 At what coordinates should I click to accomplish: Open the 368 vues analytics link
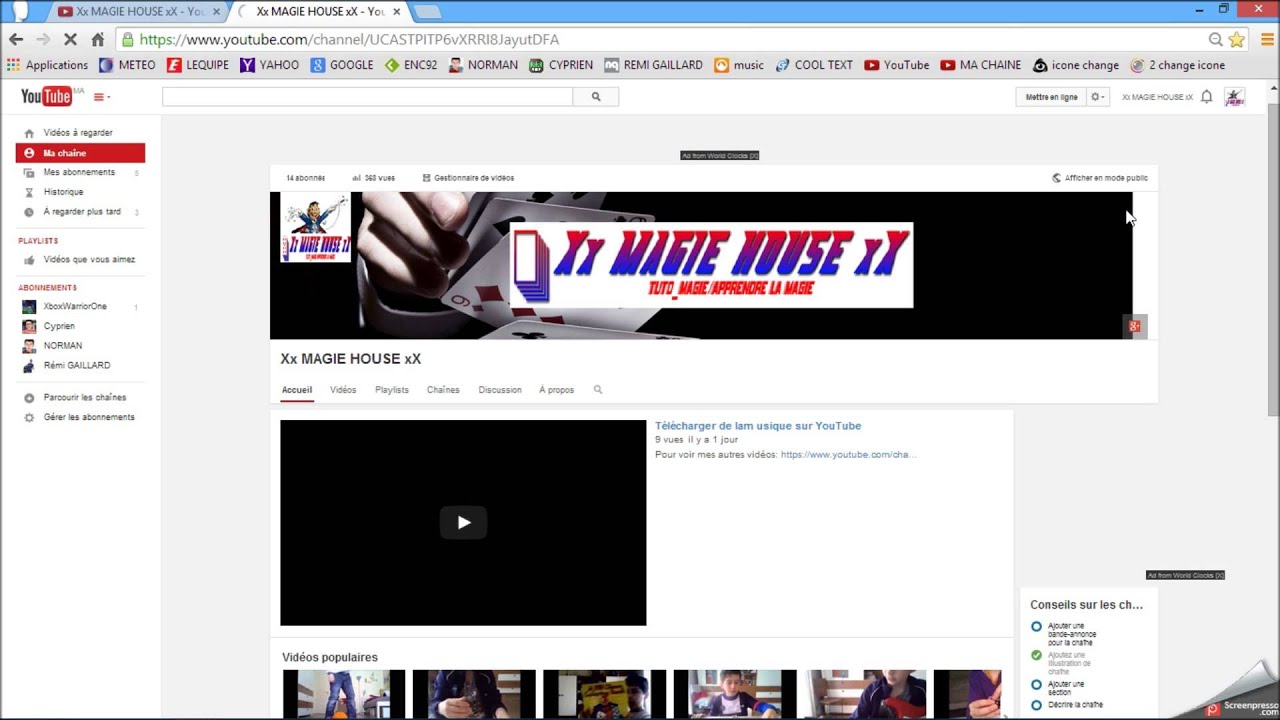point(373,178)
